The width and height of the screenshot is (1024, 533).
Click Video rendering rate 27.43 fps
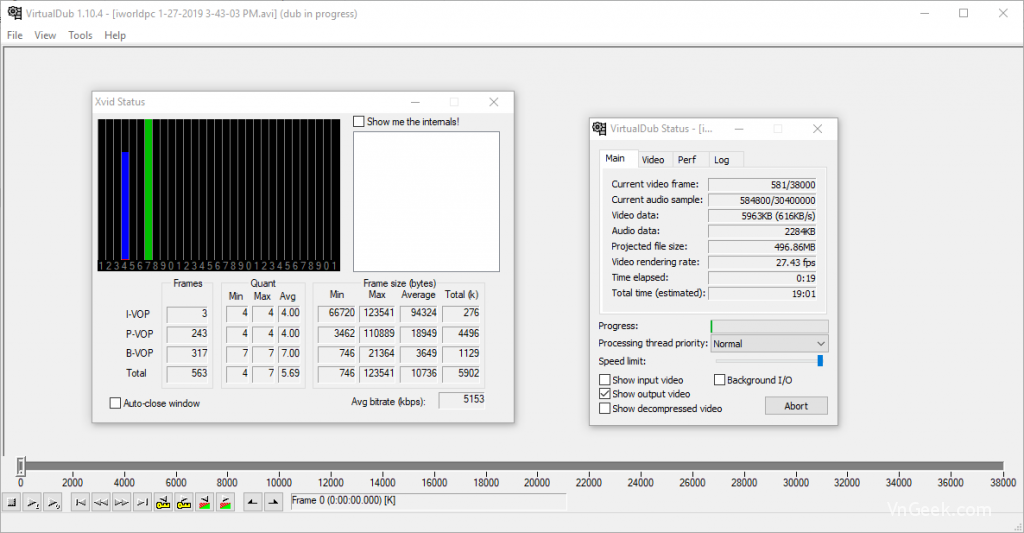coord(762,263)
